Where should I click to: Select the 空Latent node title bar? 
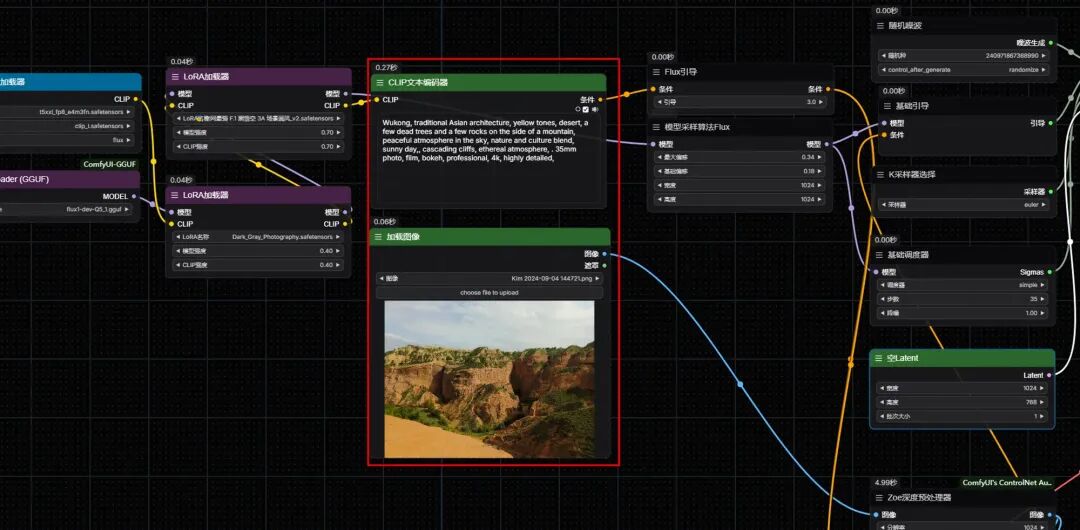point(962,358)
